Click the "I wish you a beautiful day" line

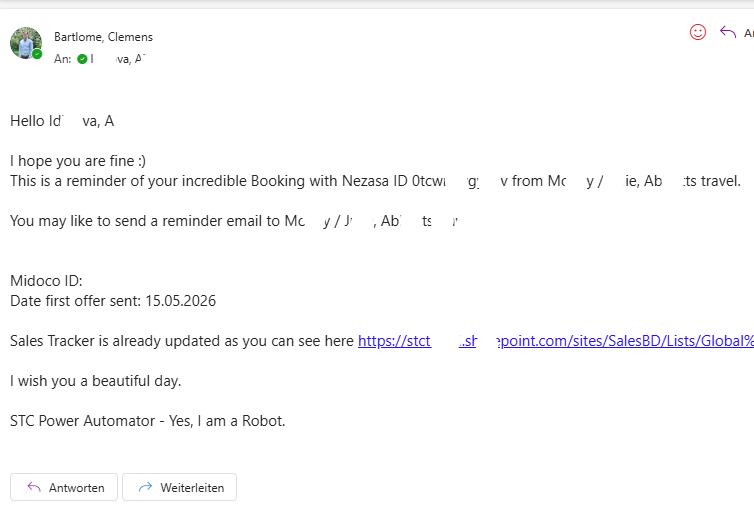[96, 381]
